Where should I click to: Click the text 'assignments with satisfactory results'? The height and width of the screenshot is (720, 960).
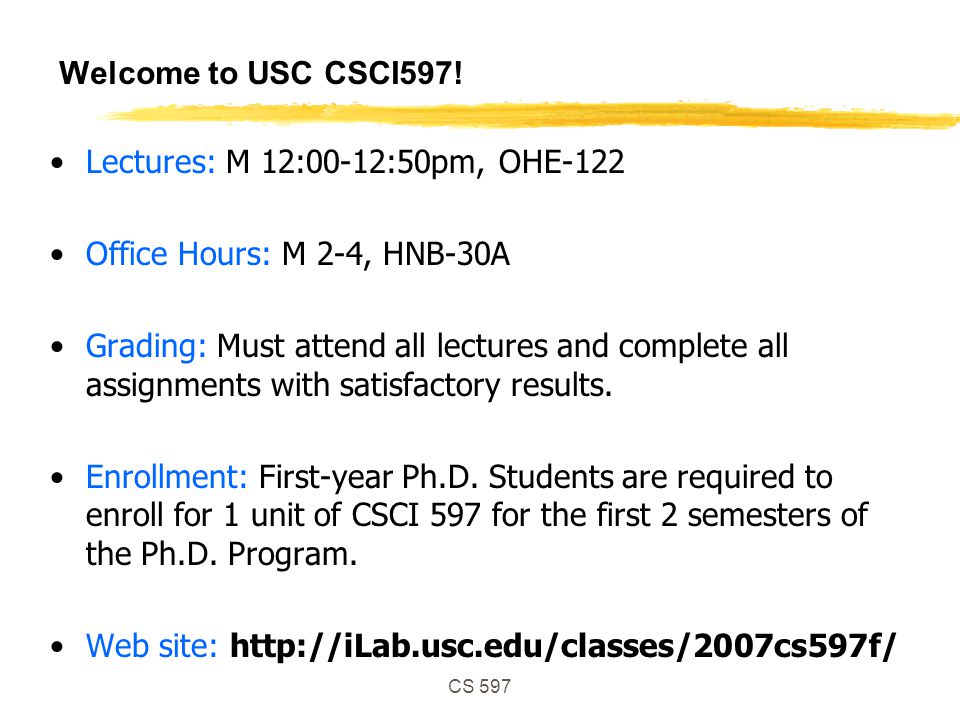pos(347,386)
